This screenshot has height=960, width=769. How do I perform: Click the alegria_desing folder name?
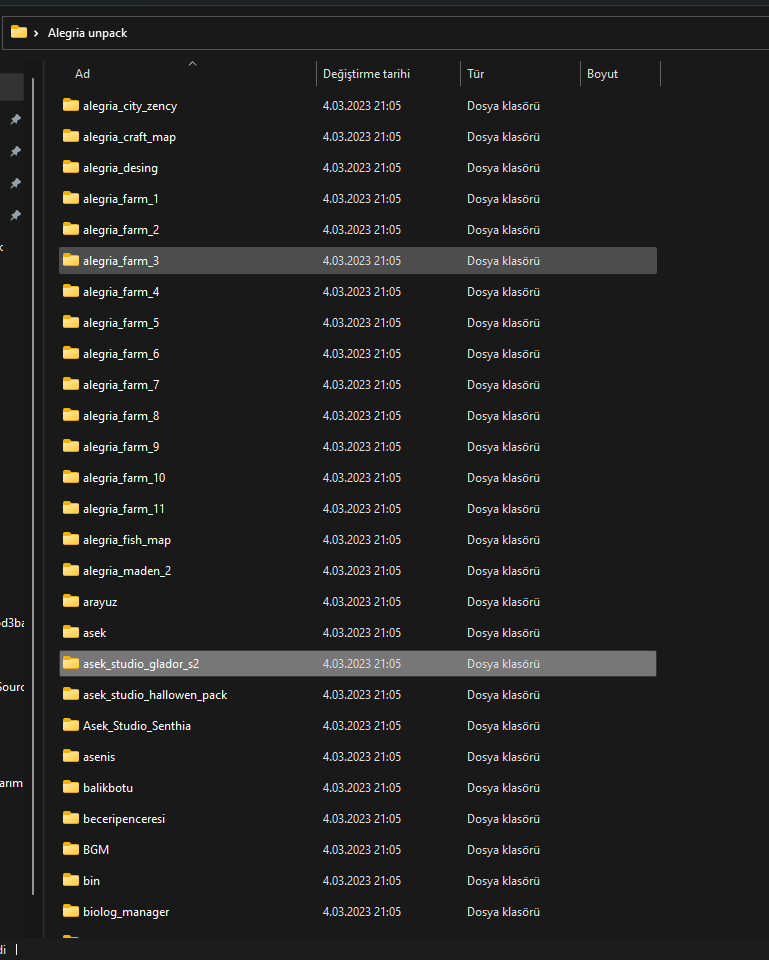pyautogui.click(x=120, y=168)
